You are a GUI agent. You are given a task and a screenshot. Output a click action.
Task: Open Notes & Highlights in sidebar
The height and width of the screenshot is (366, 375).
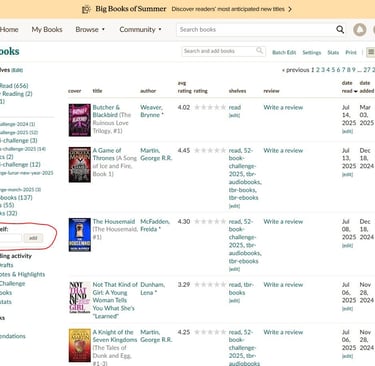coord(22,274)
